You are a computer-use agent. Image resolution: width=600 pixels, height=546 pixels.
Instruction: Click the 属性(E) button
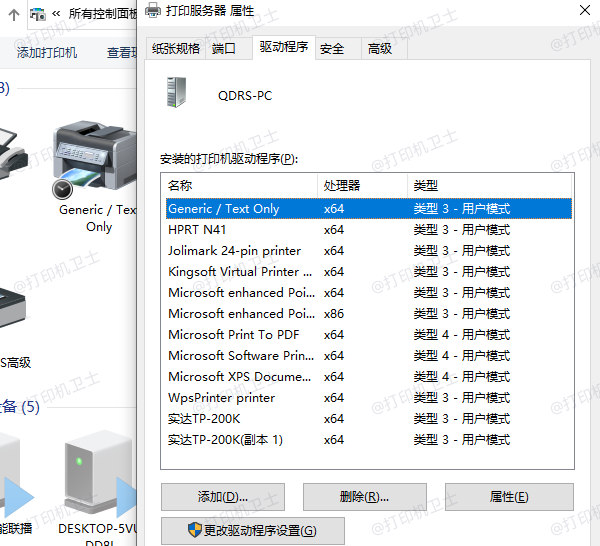(x=508, y=497)
